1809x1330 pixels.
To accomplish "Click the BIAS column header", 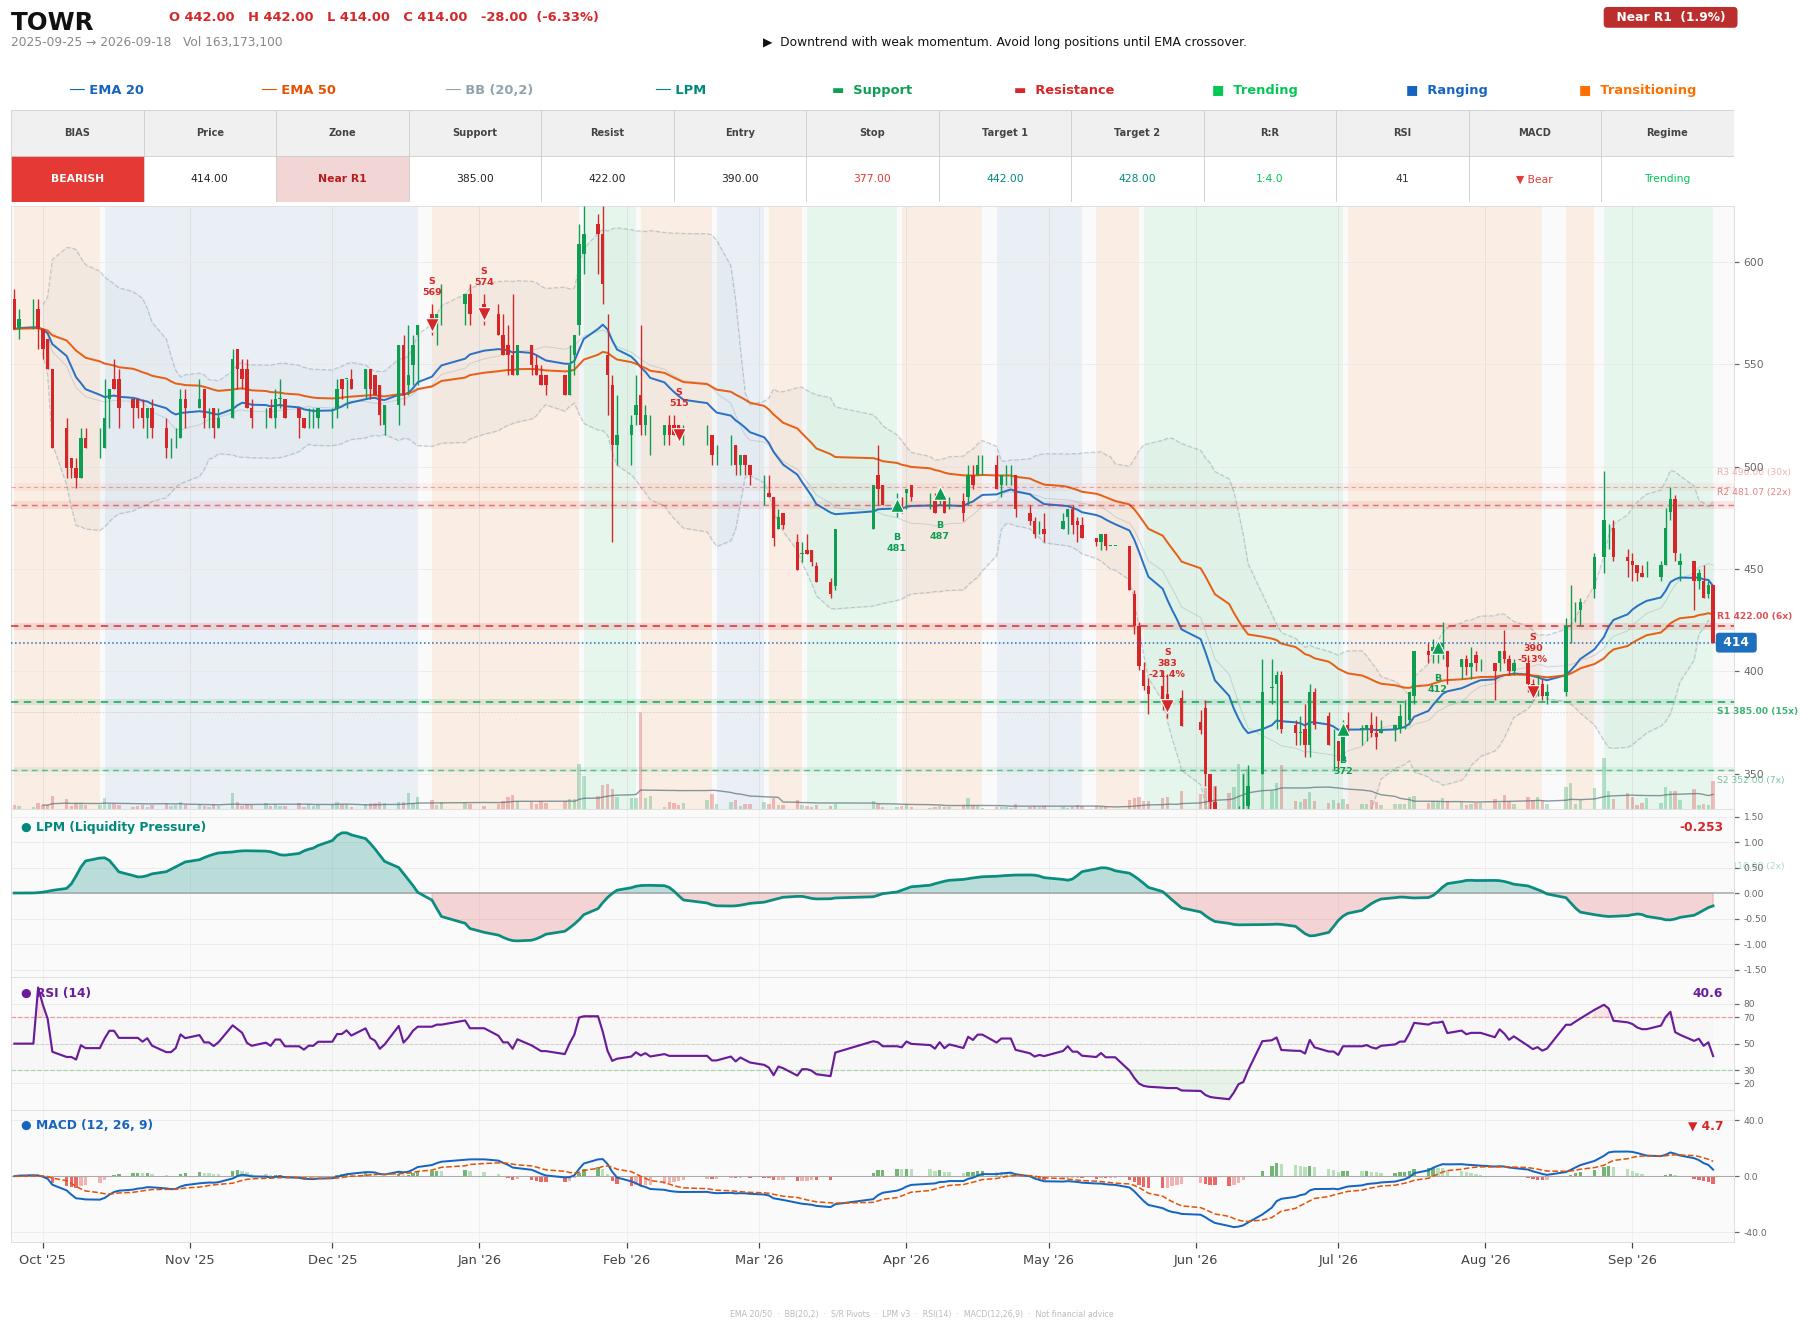I will pos(77,133).
